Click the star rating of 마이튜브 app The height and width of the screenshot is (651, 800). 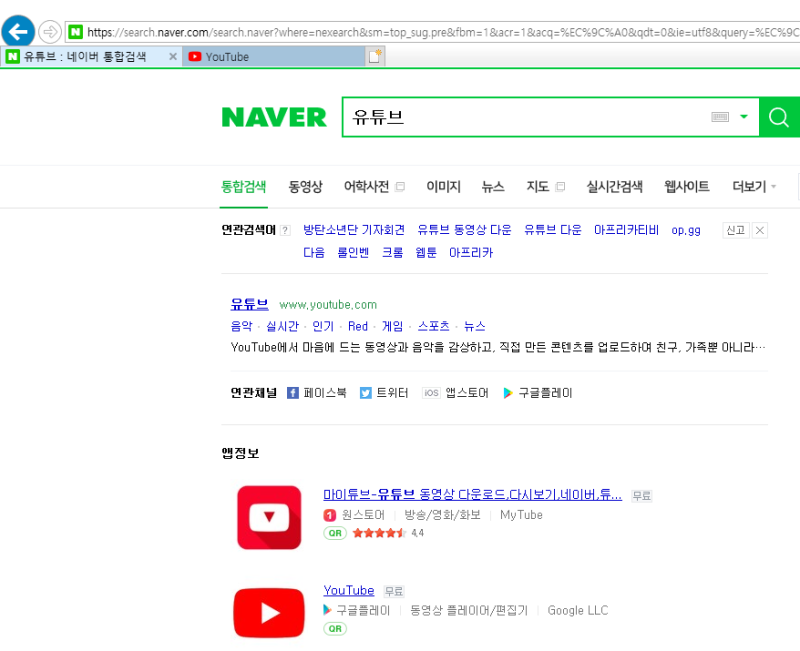379,533
